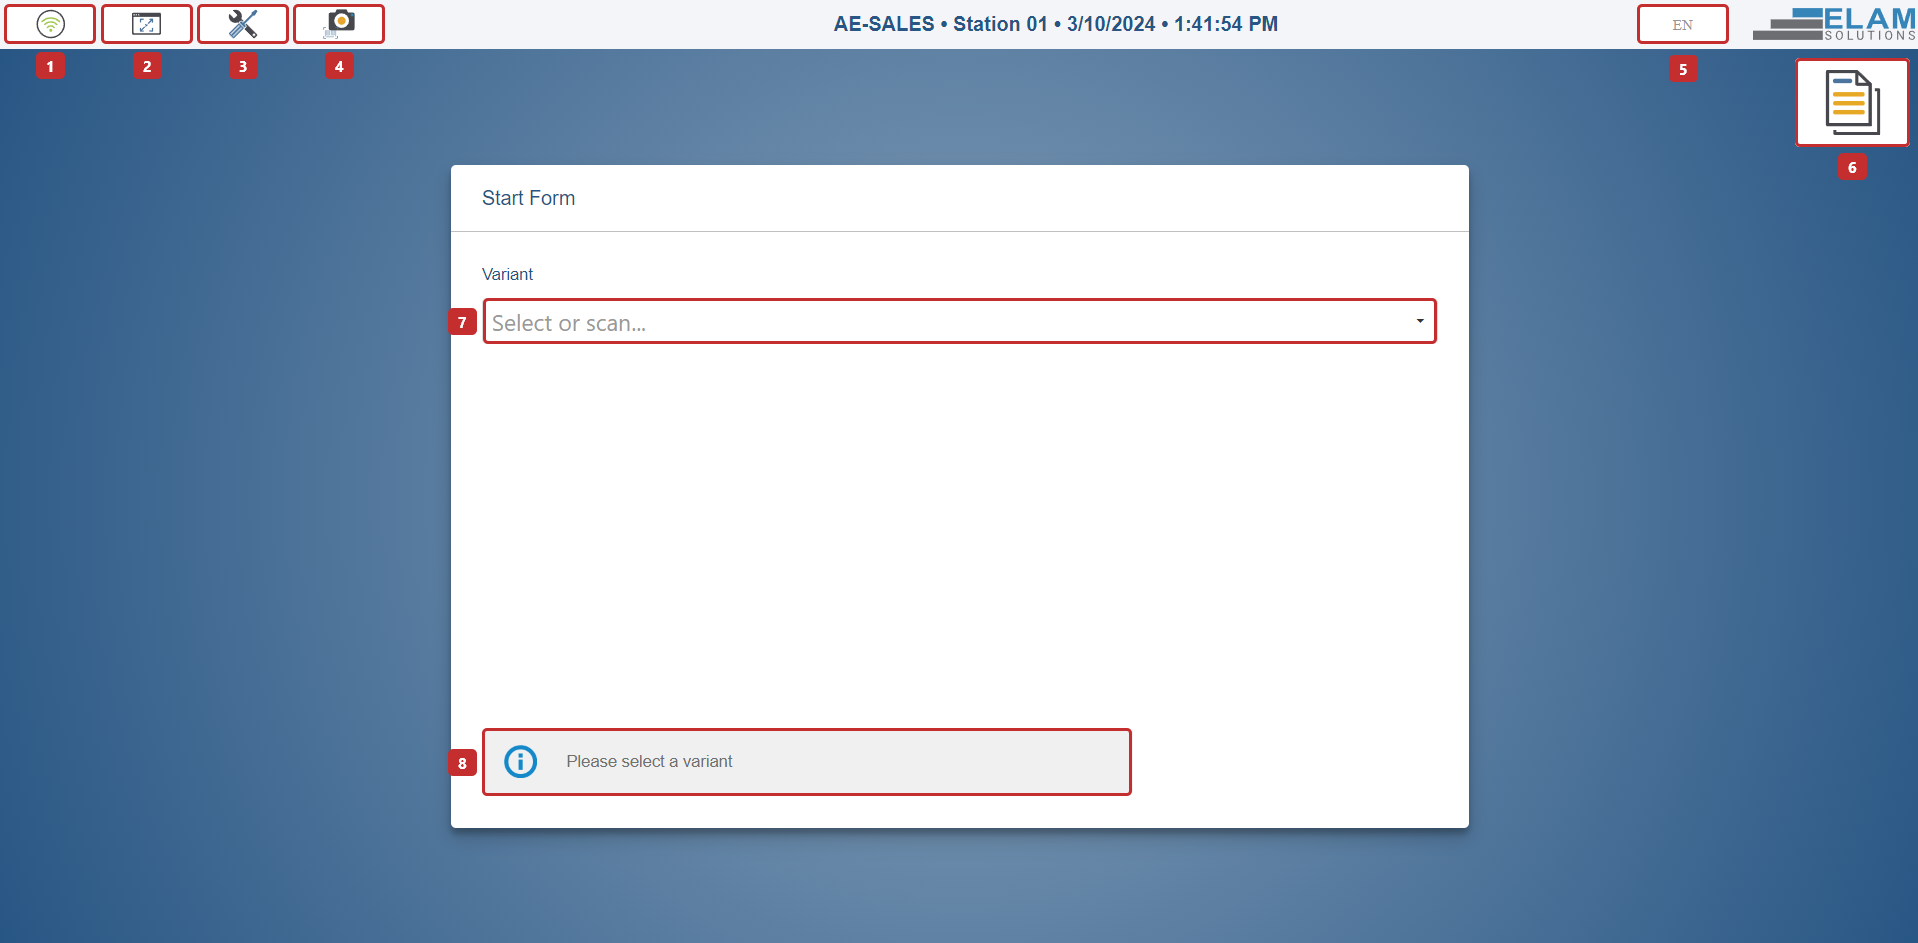The width and height of the screenshot is (1918, 943).
Task: Click the camera barcode scan icon
Action: (x=339, y=23)
